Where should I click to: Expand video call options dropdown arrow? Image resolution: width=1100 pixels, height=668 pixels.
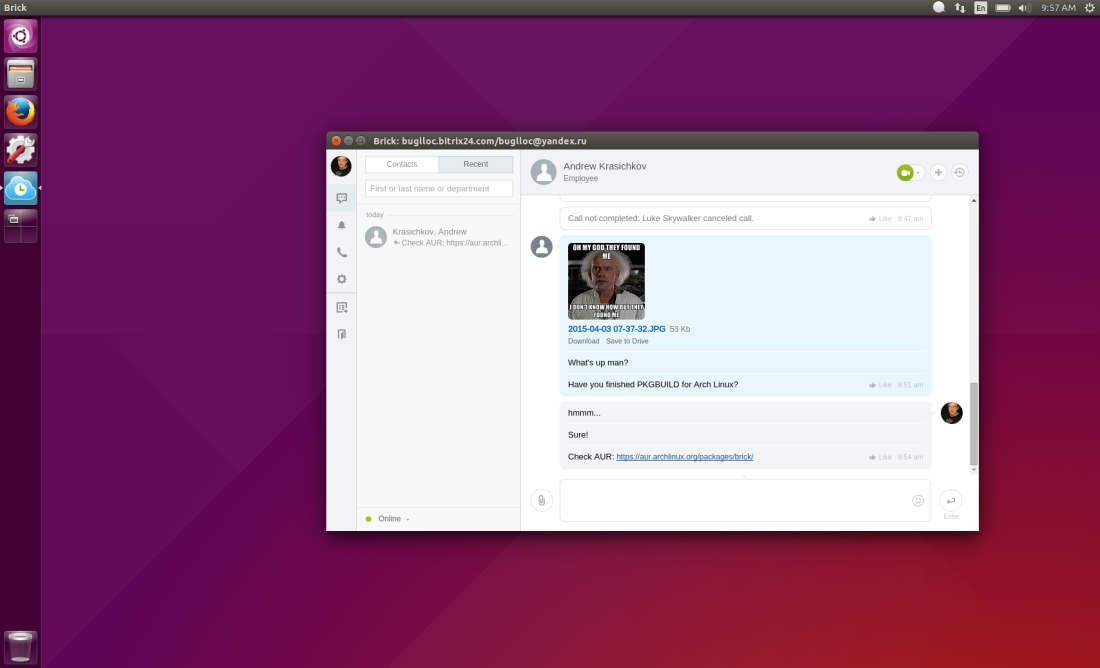point(919,173)
